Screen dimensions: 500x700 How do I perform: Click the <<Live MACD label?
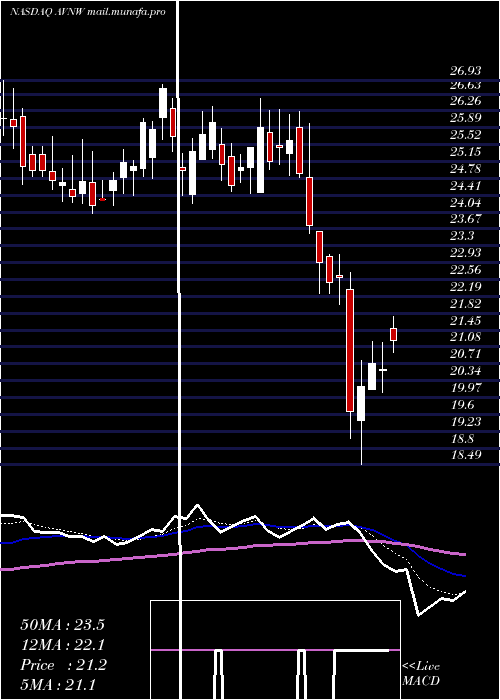(421, 674)
